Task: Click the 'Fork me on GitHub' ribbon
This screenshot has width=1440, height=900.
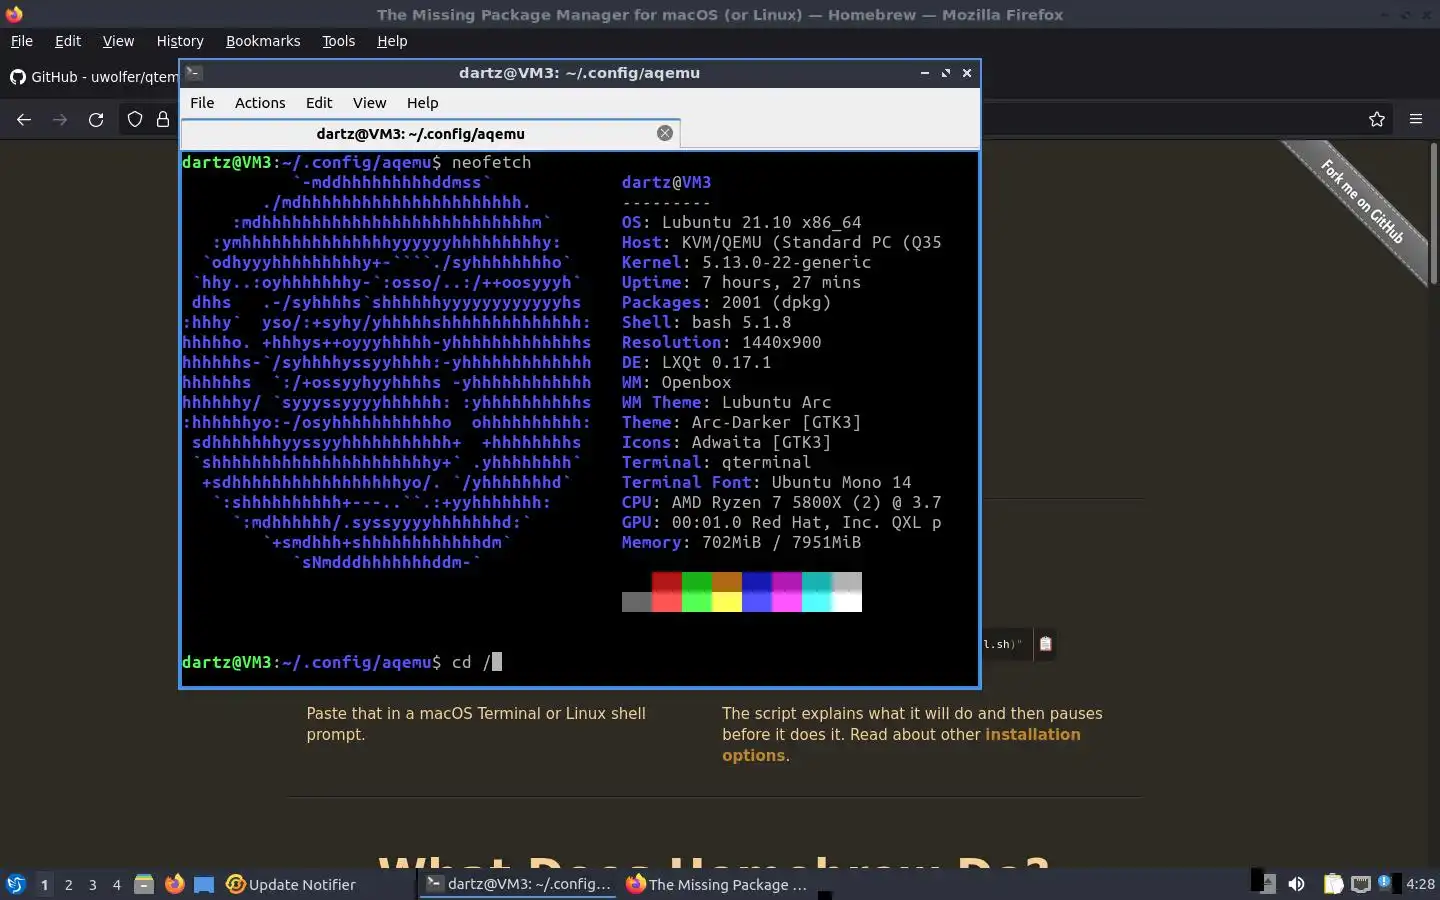Action: click(x=1361, y=202)
